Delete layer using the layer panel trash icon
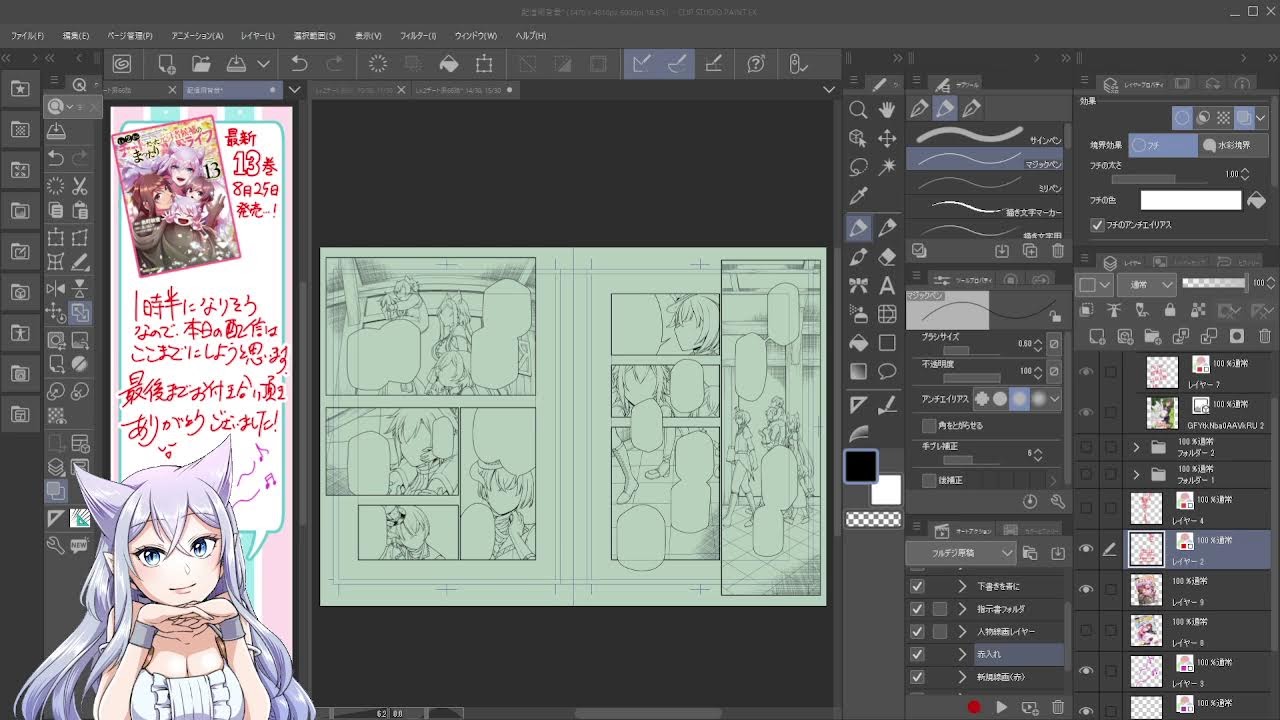The image size is (1280, 720). (1265, 336)
